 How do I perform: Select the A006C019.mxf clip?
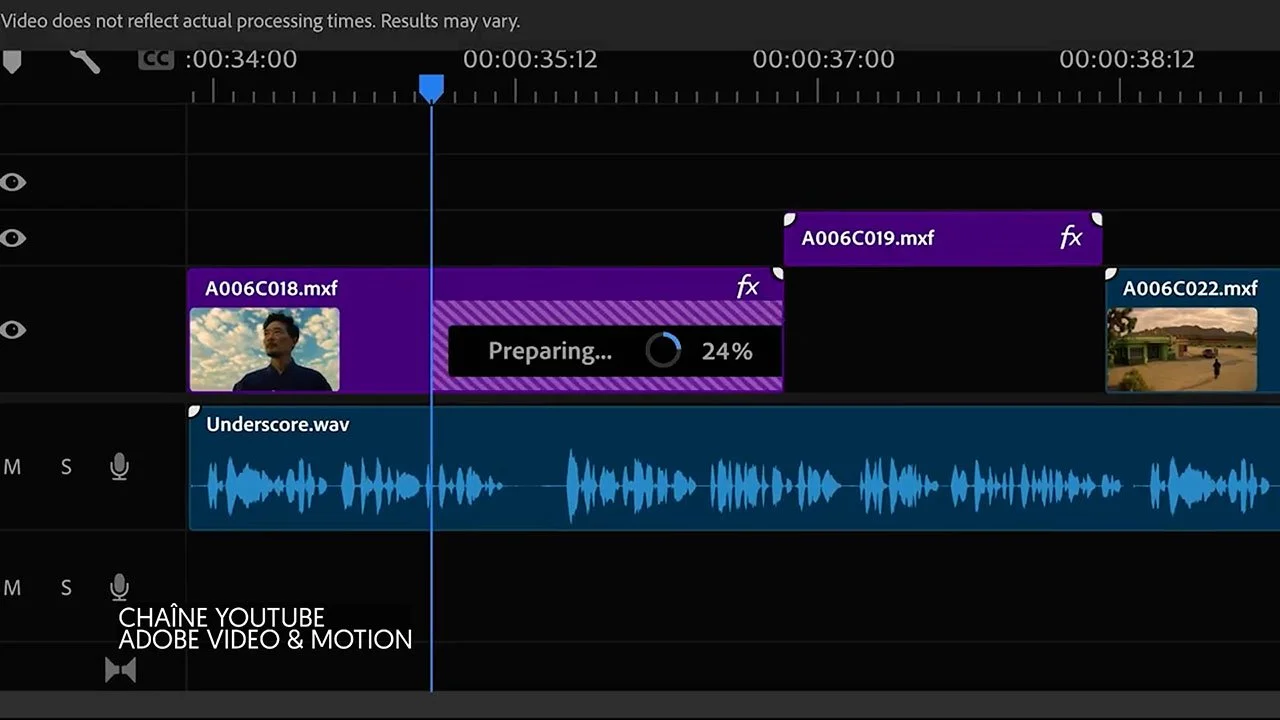943,238
